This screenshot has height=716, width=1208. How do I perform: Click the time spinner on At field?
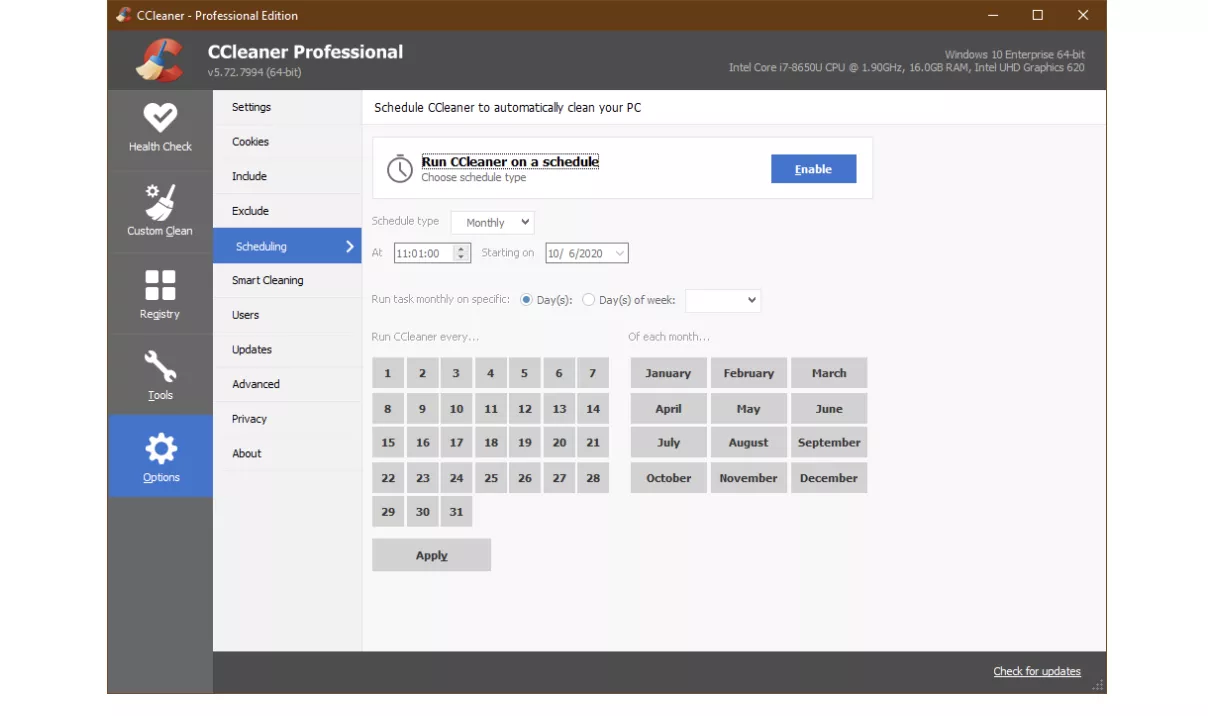coord(461,254)
